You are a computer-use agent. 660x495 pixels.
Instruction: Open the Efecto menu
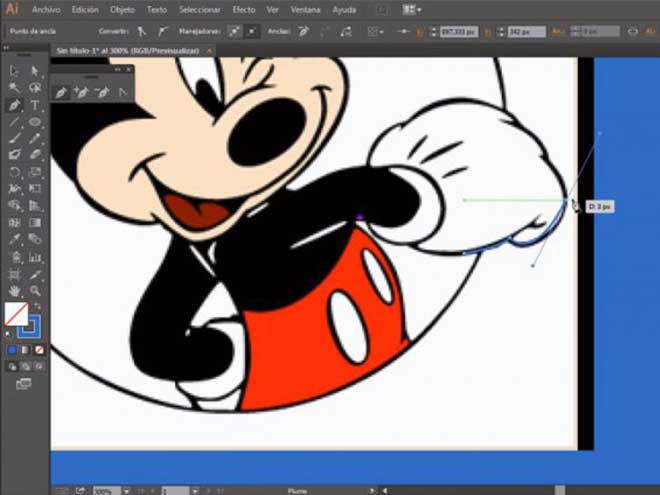click(244, 9)
